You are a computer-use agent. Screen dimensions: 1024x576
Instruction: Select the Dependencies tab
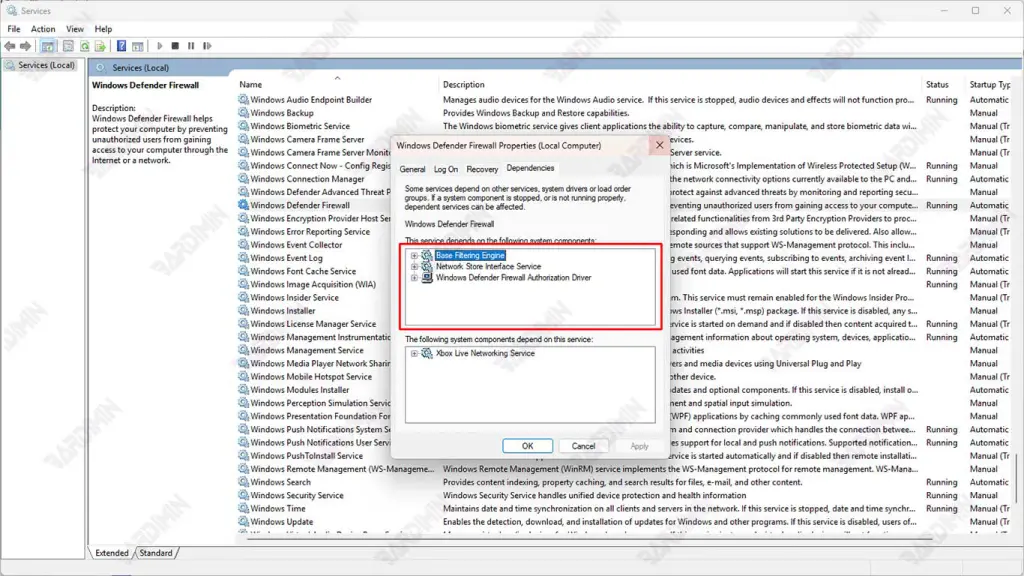point(530,168)
